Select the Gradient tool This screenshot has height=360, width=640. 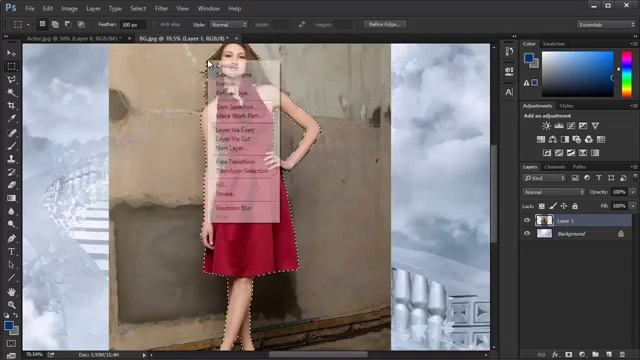[11, 198]
